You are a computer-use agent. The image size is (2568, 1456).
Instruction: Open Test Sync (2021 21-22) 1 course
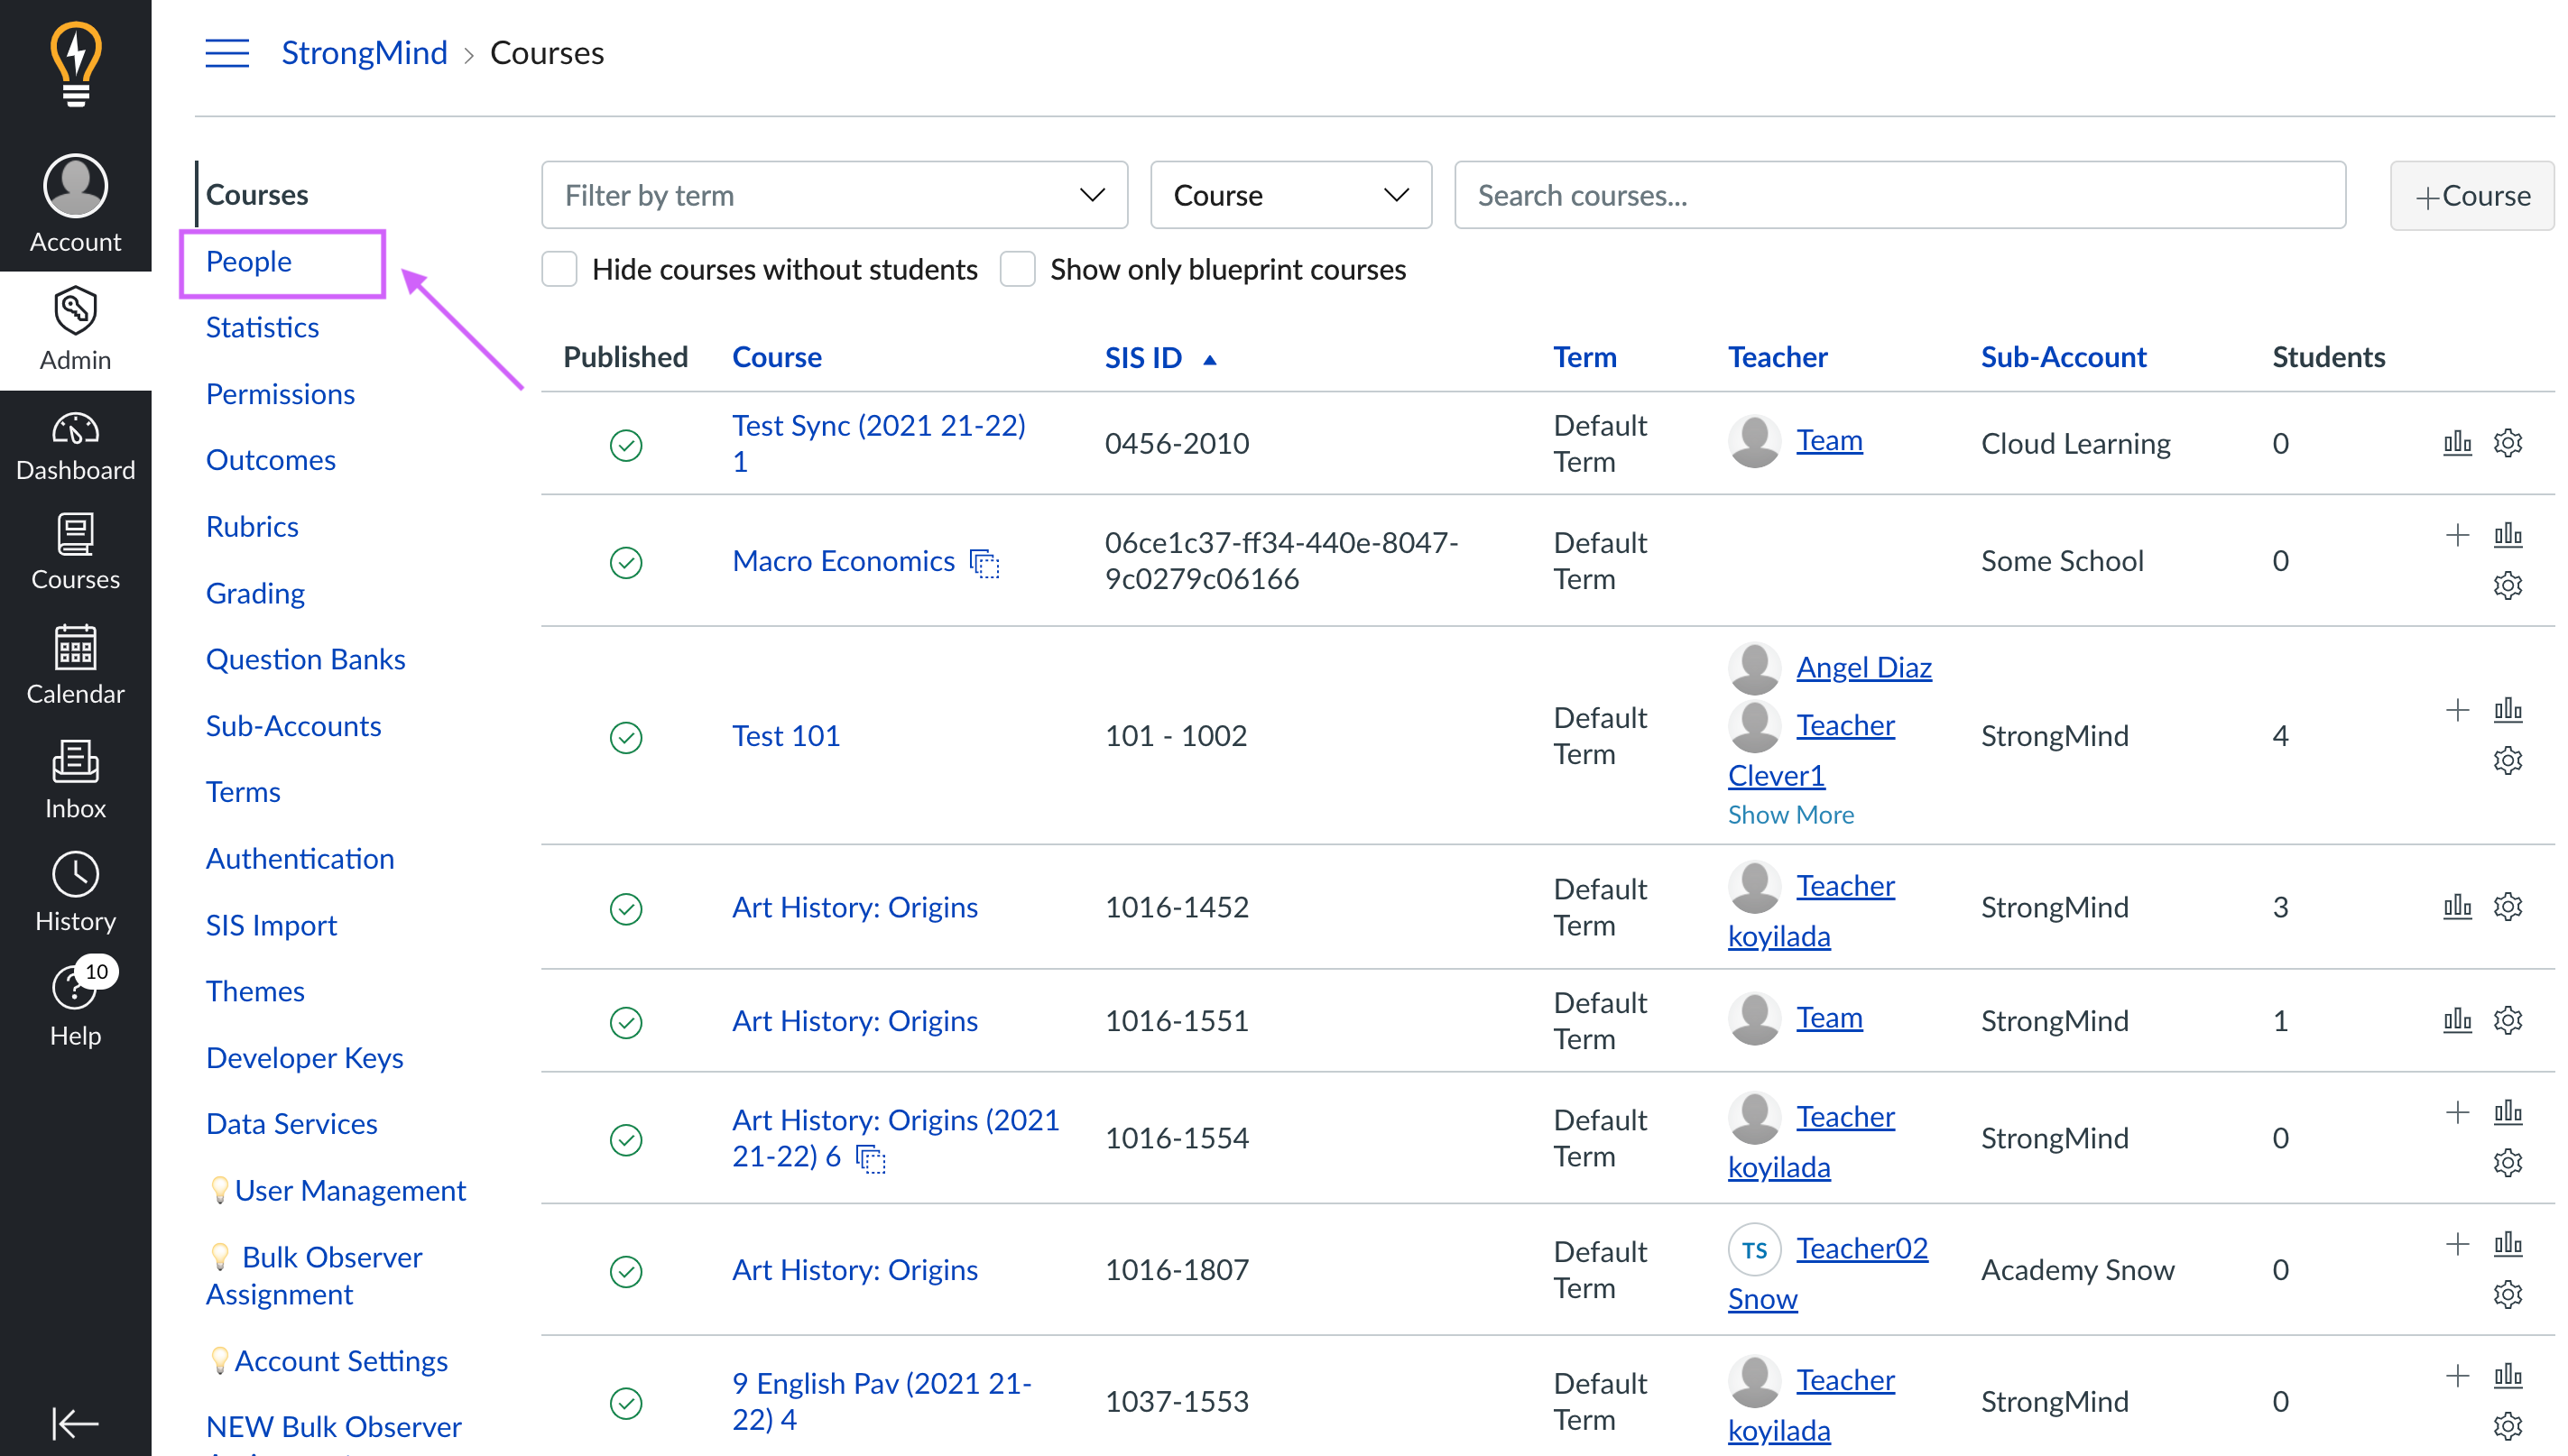coord(878,443)
